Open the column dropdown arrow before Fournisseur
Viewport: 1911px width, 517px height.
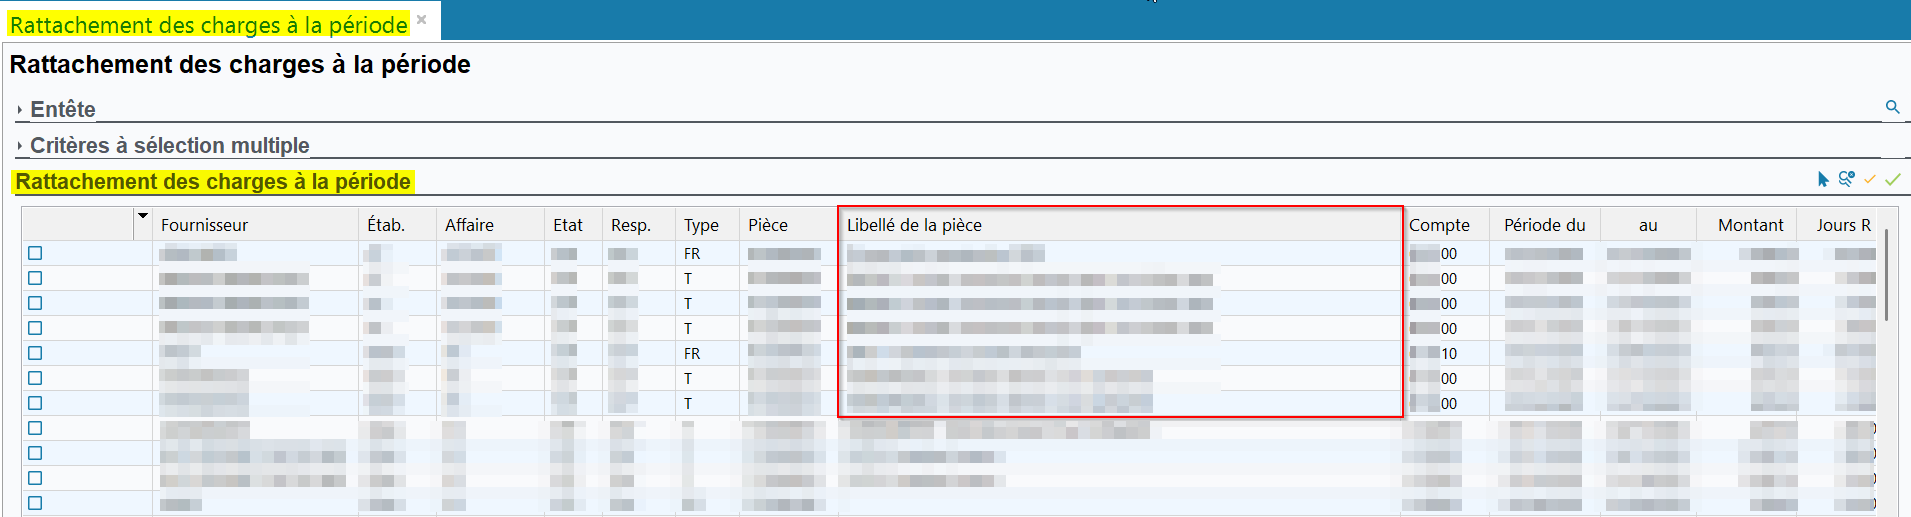click(142, 216)
